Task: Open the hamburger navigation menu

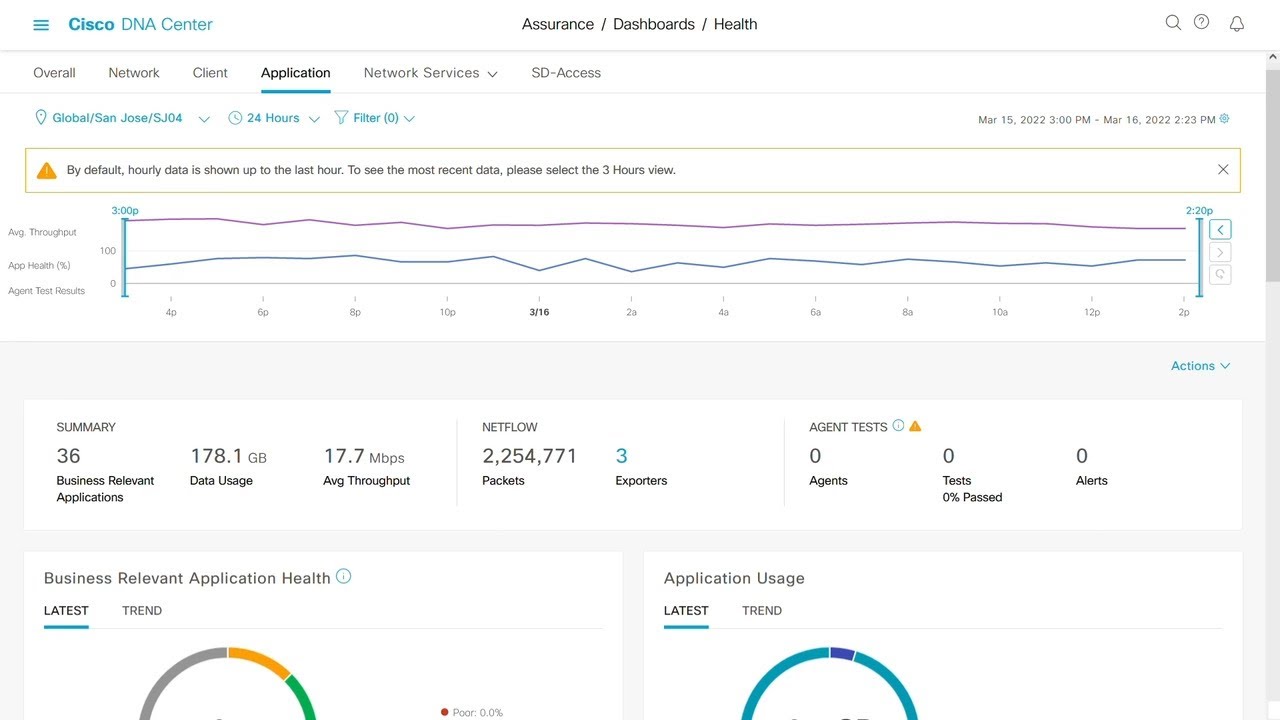Action: [x=41, y=25]
